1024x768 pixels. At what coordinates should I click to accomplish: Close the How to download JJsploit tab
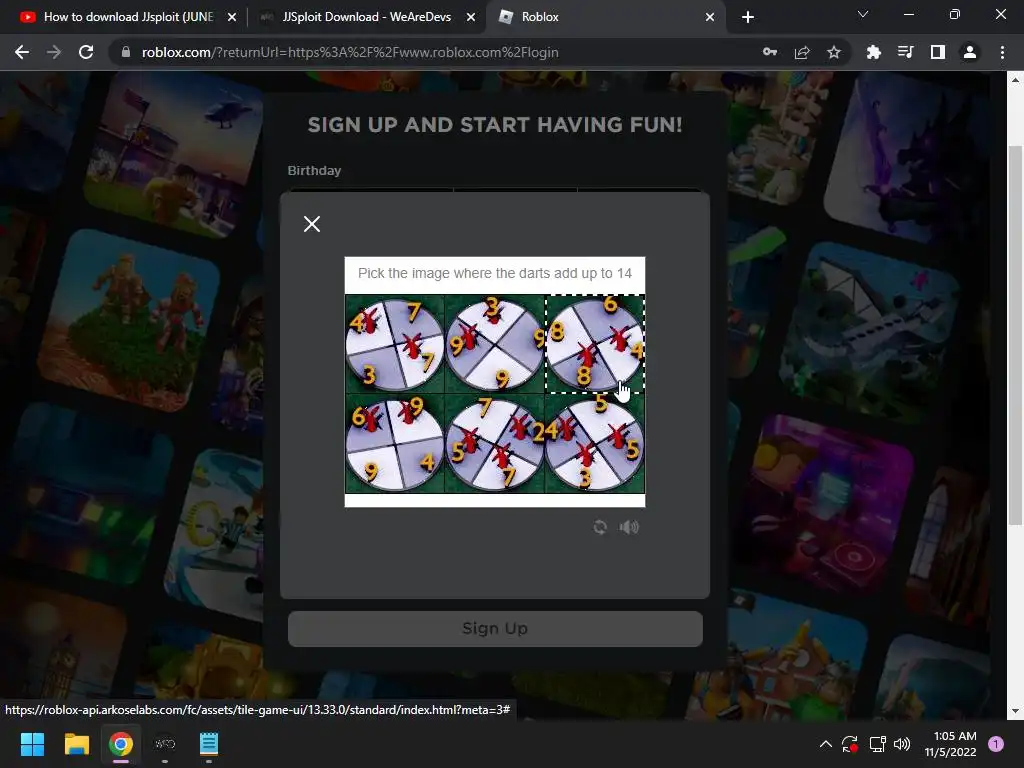[x=232, y=17]
